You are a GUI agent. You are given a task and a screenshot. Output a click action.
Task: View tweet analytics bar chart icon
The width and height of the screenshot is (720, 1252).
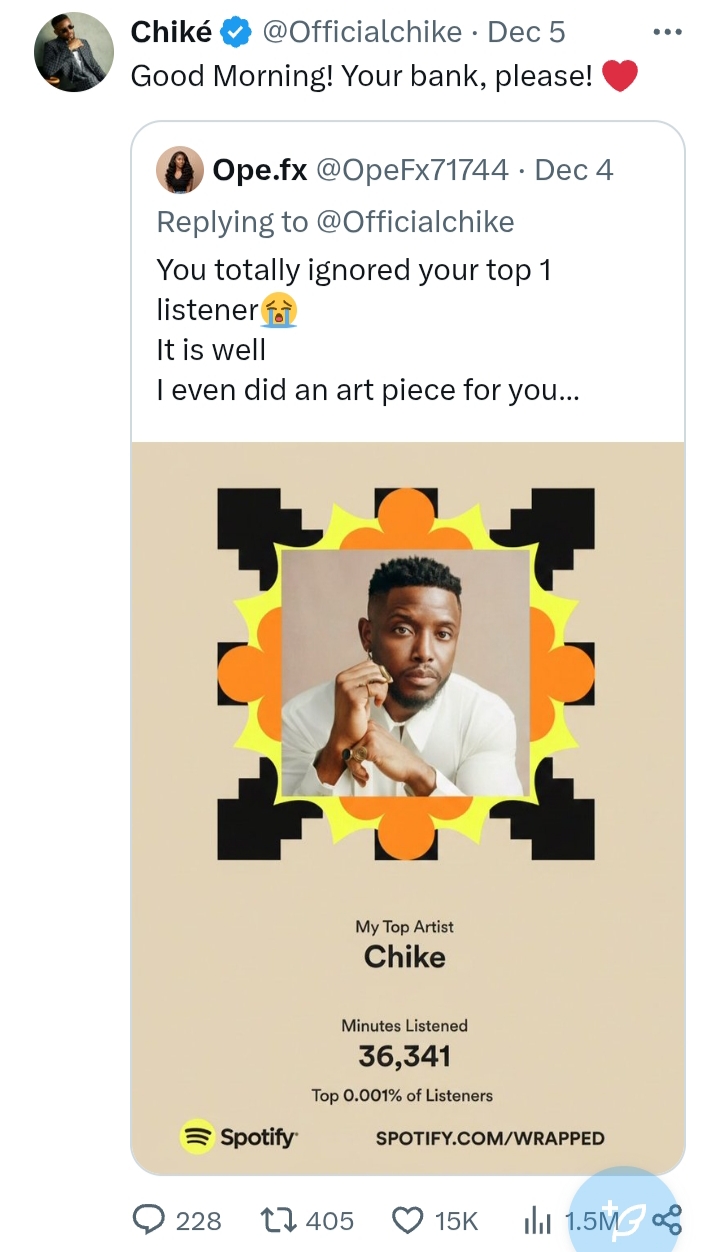538,1220
